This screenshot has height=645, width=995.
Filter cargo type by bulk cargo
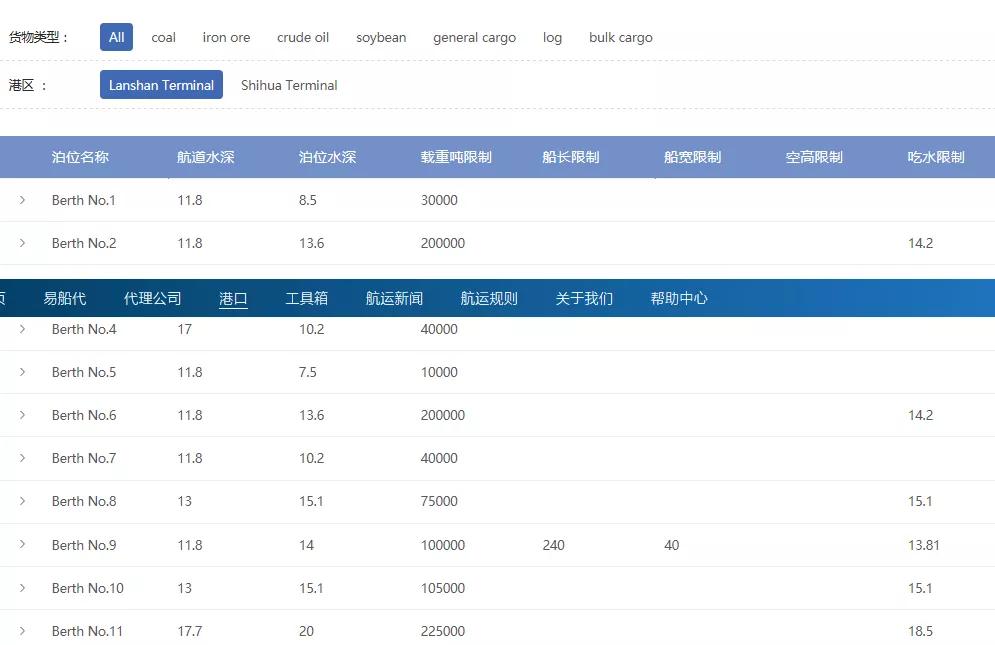[x=621, y=37]
